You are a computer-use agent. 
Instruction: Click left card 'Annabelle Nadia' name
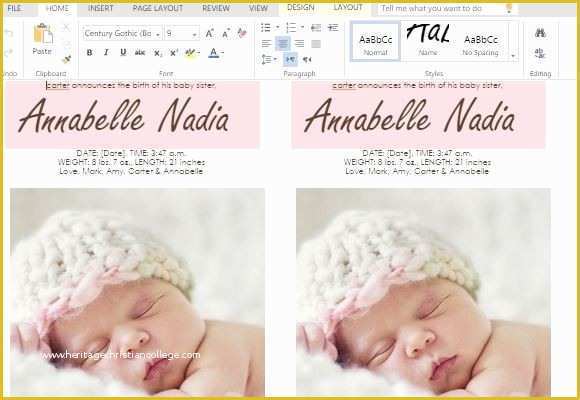(x=124, y=116)
